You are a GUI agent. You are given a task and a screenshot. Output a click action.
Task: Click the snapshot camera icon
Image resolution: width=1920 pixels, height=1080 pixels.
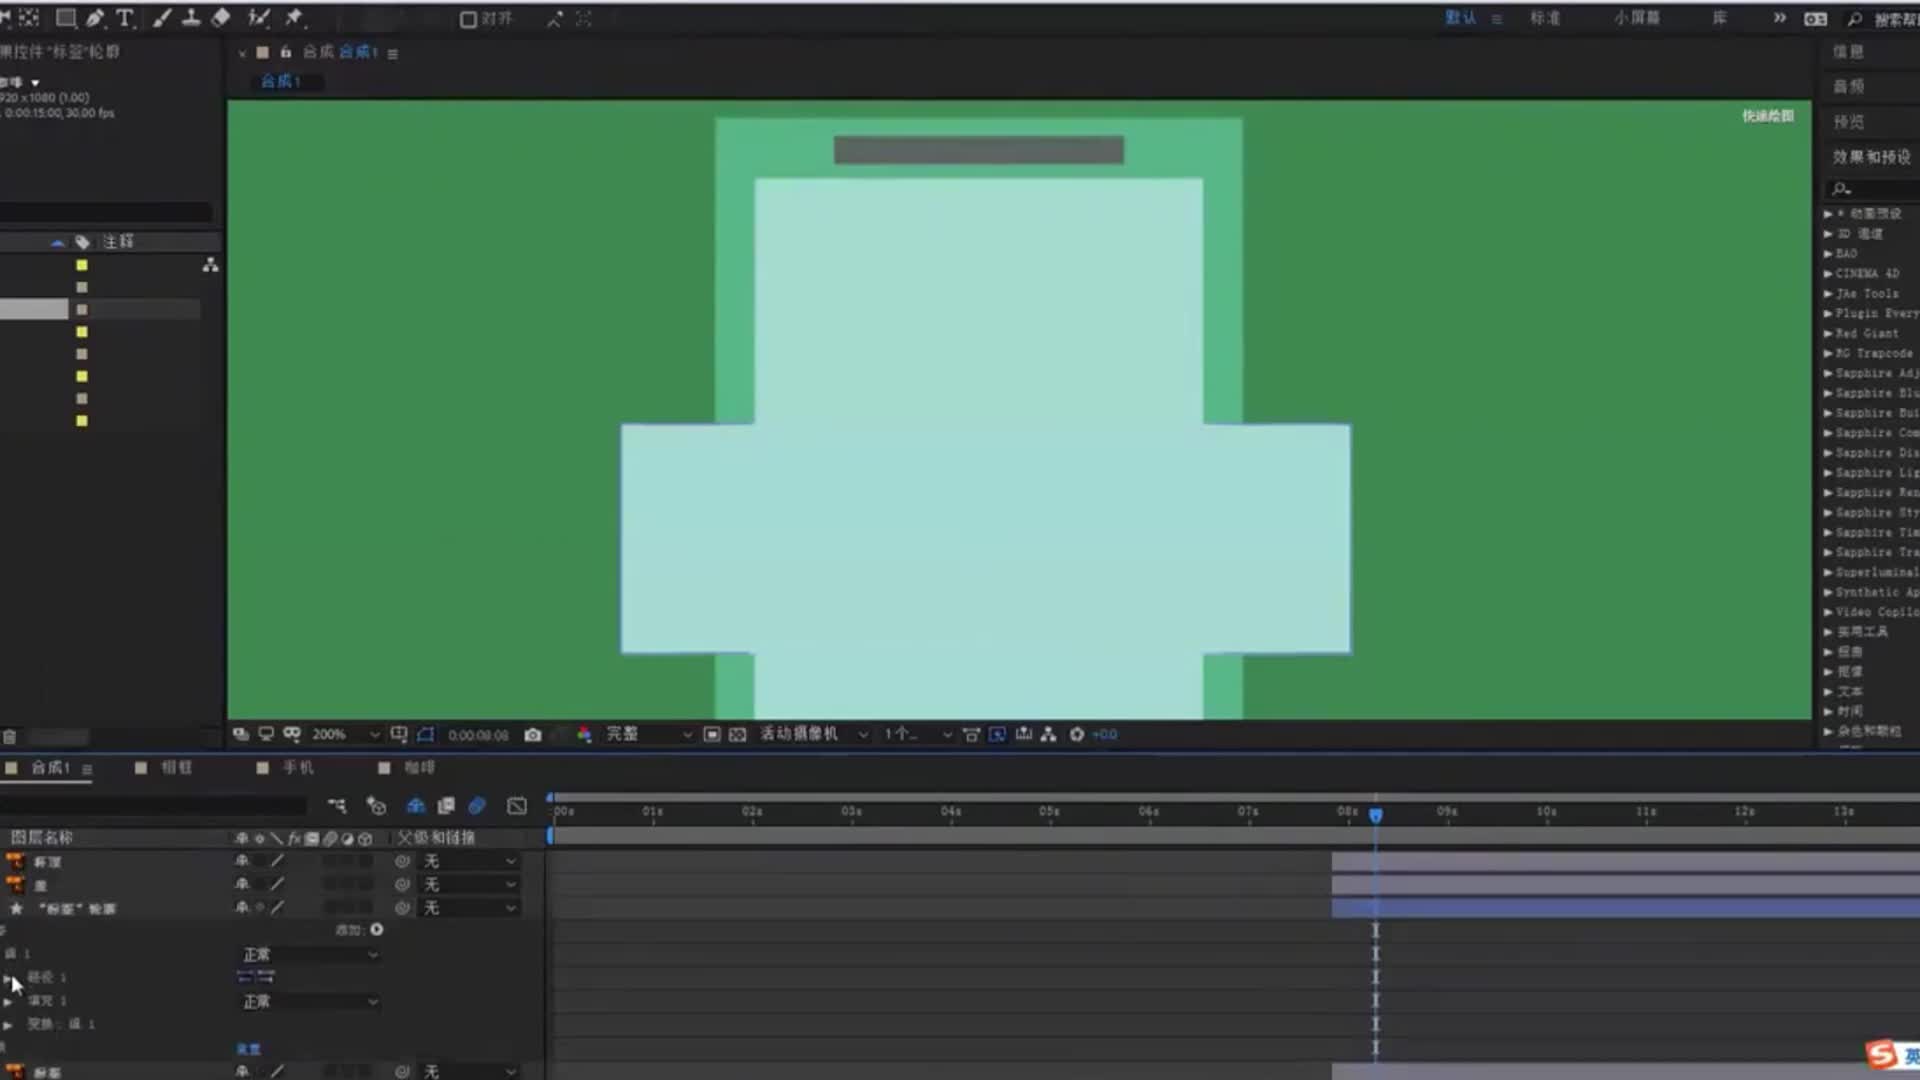[x=533, y=735]
